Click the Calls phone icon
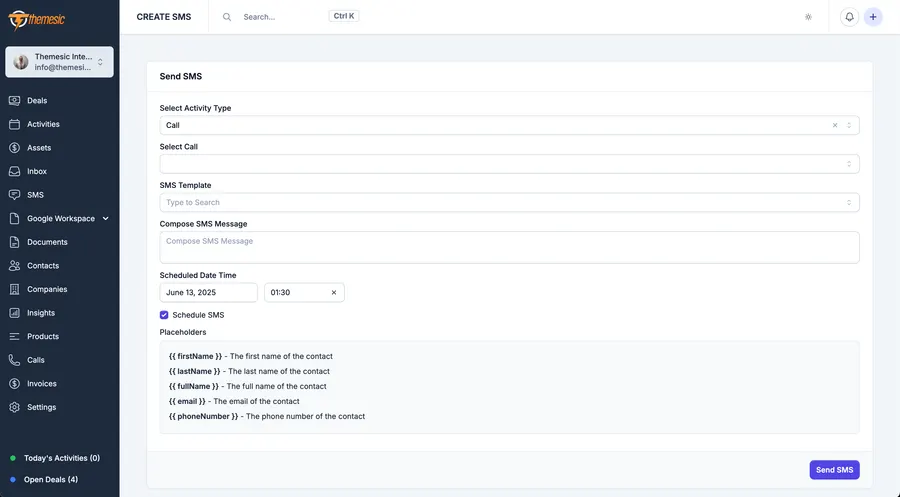 (14, 360)
